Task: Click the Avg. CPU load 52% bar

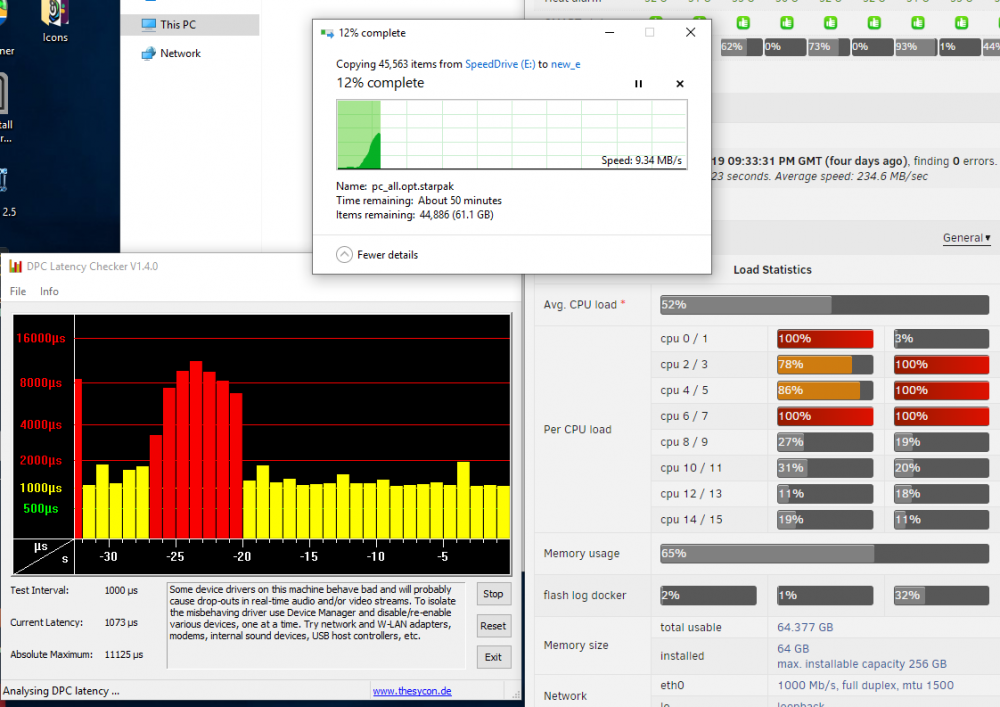Action: 825,305
